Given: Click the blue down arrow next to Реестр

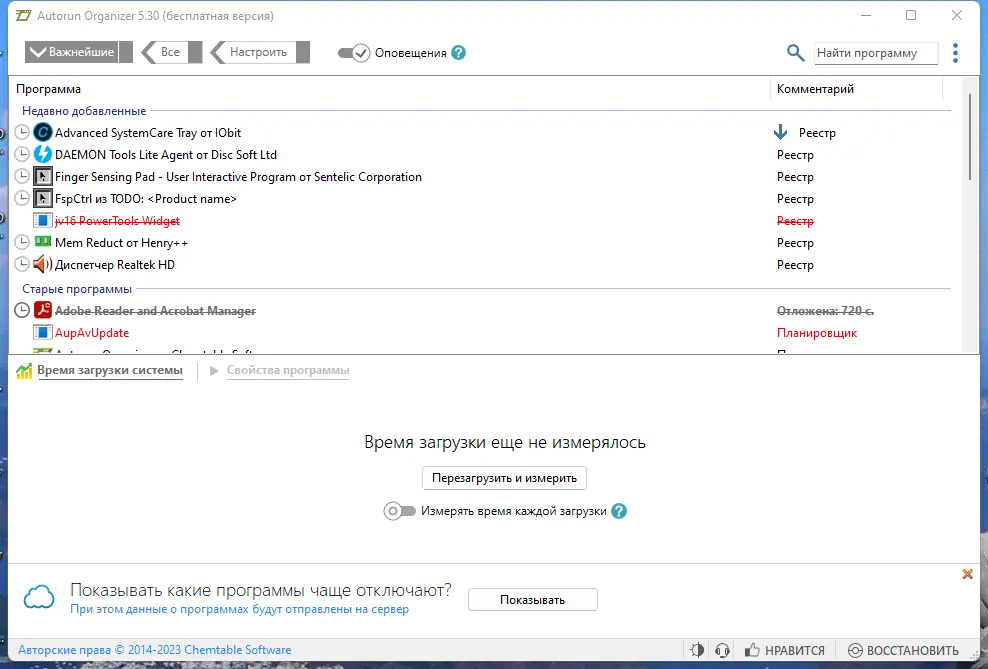Looking at the screenshot, I should coord(780,132).
